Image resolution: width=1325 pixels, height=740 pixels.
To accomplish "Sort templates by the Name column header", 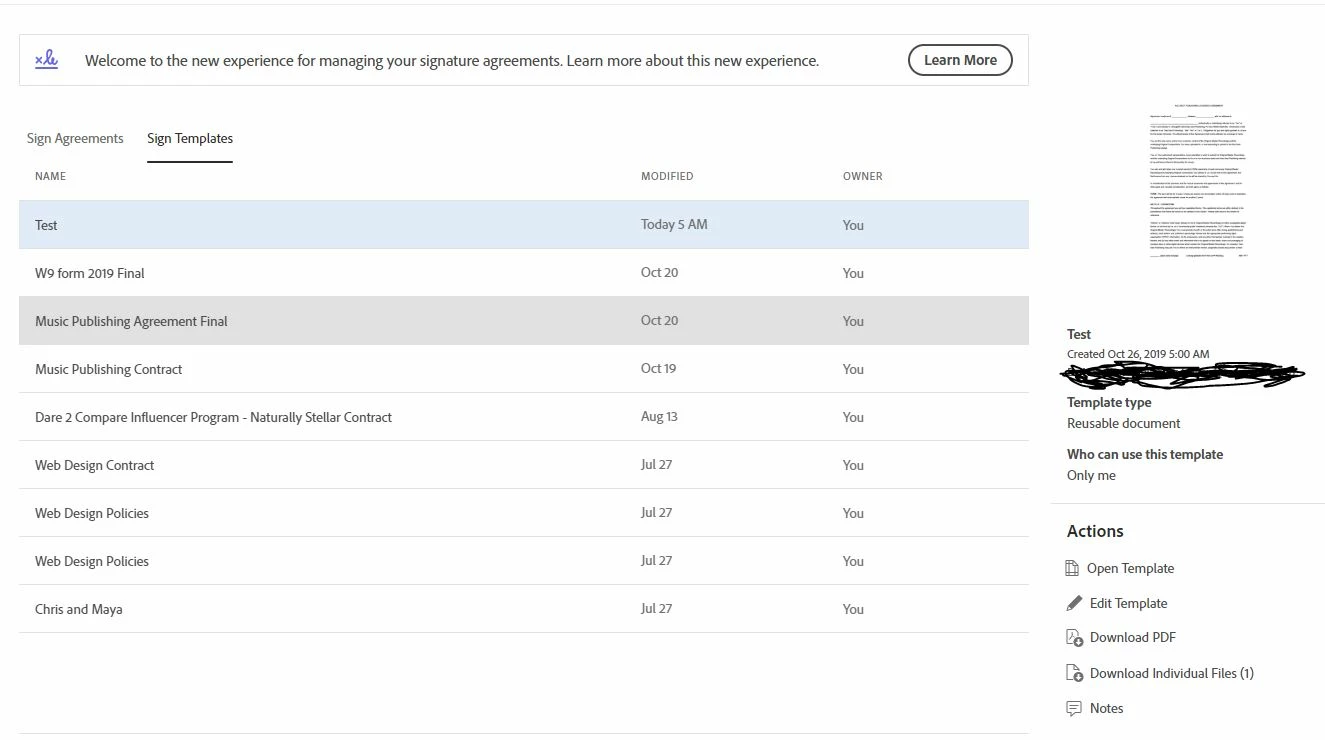I will pos(50,176).
